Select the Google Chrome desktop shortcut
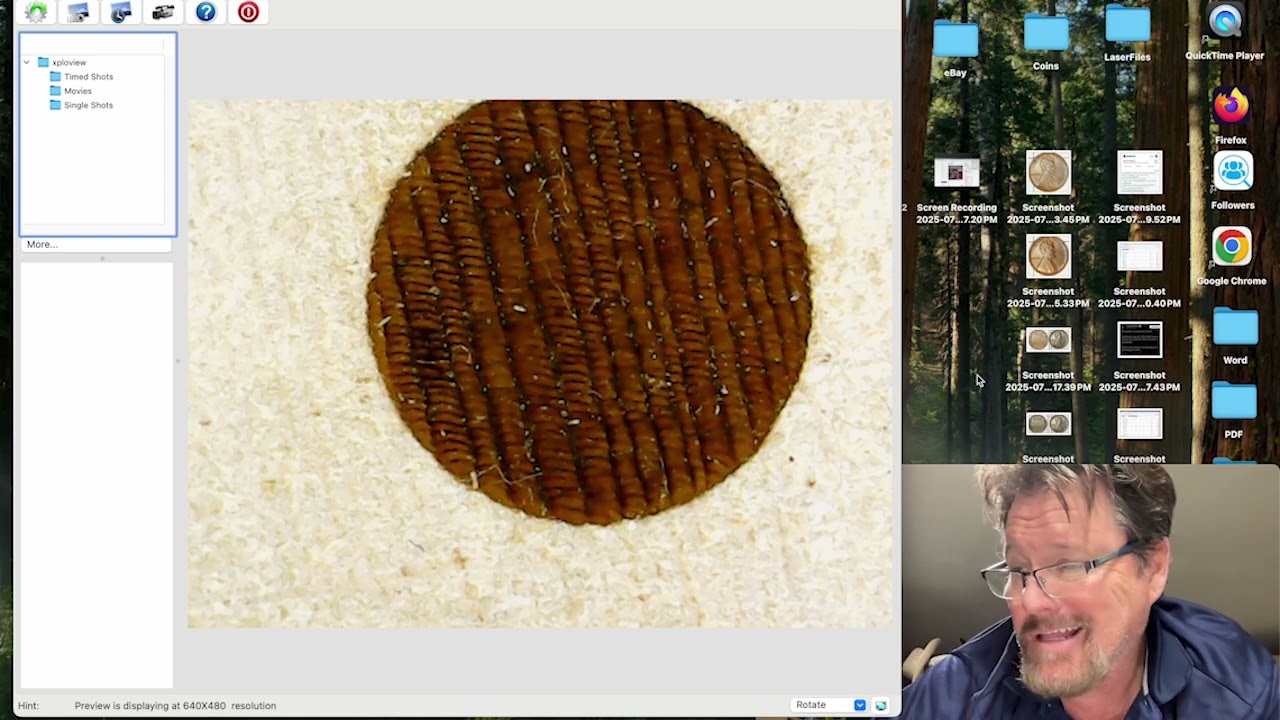1280x720 pixels. (x=1232, y=257)
